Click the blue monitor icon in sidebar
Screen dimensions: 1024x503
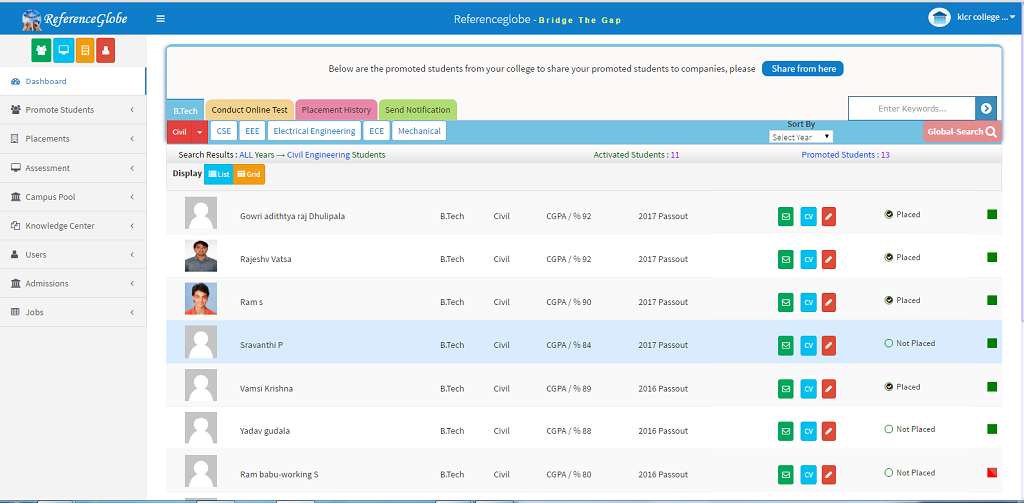tap(63, 49)
